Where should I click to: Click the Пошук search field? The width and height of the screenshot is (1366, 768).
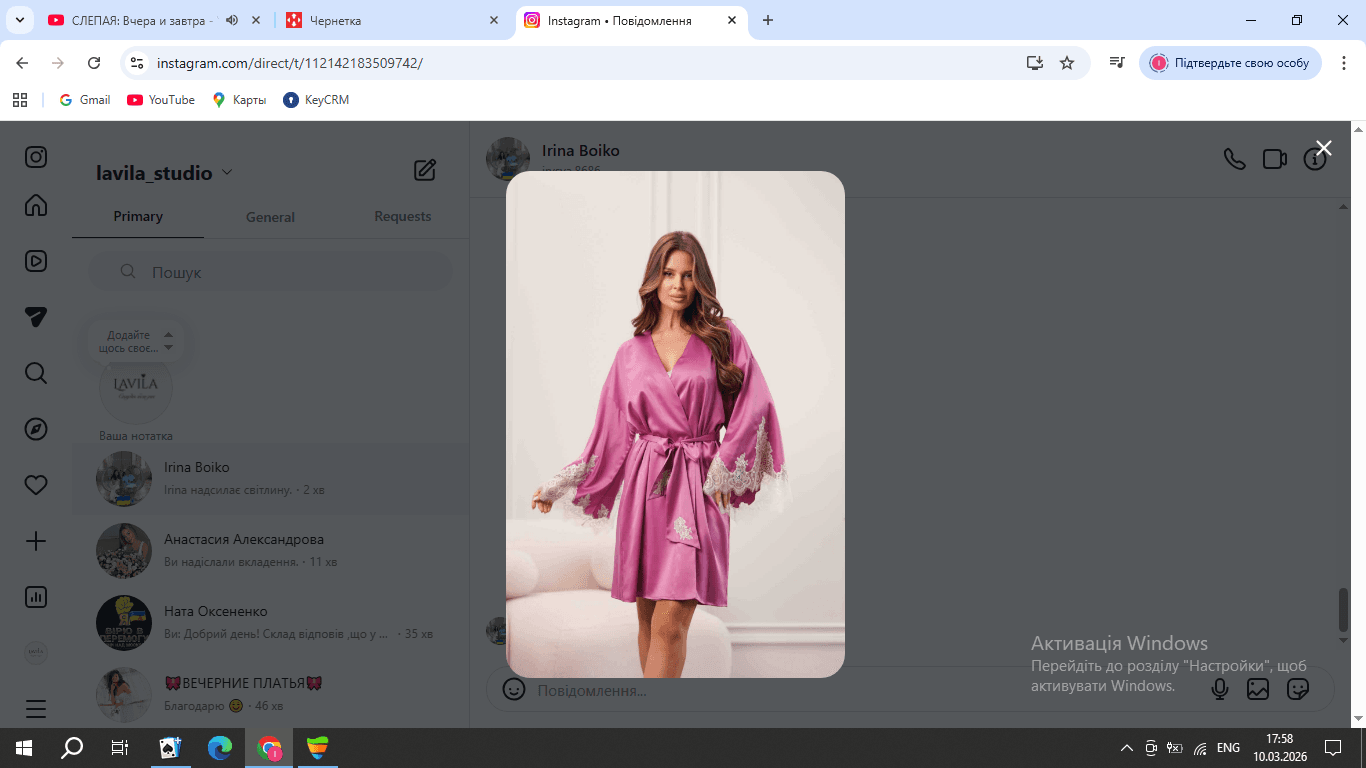coord(270,272)
